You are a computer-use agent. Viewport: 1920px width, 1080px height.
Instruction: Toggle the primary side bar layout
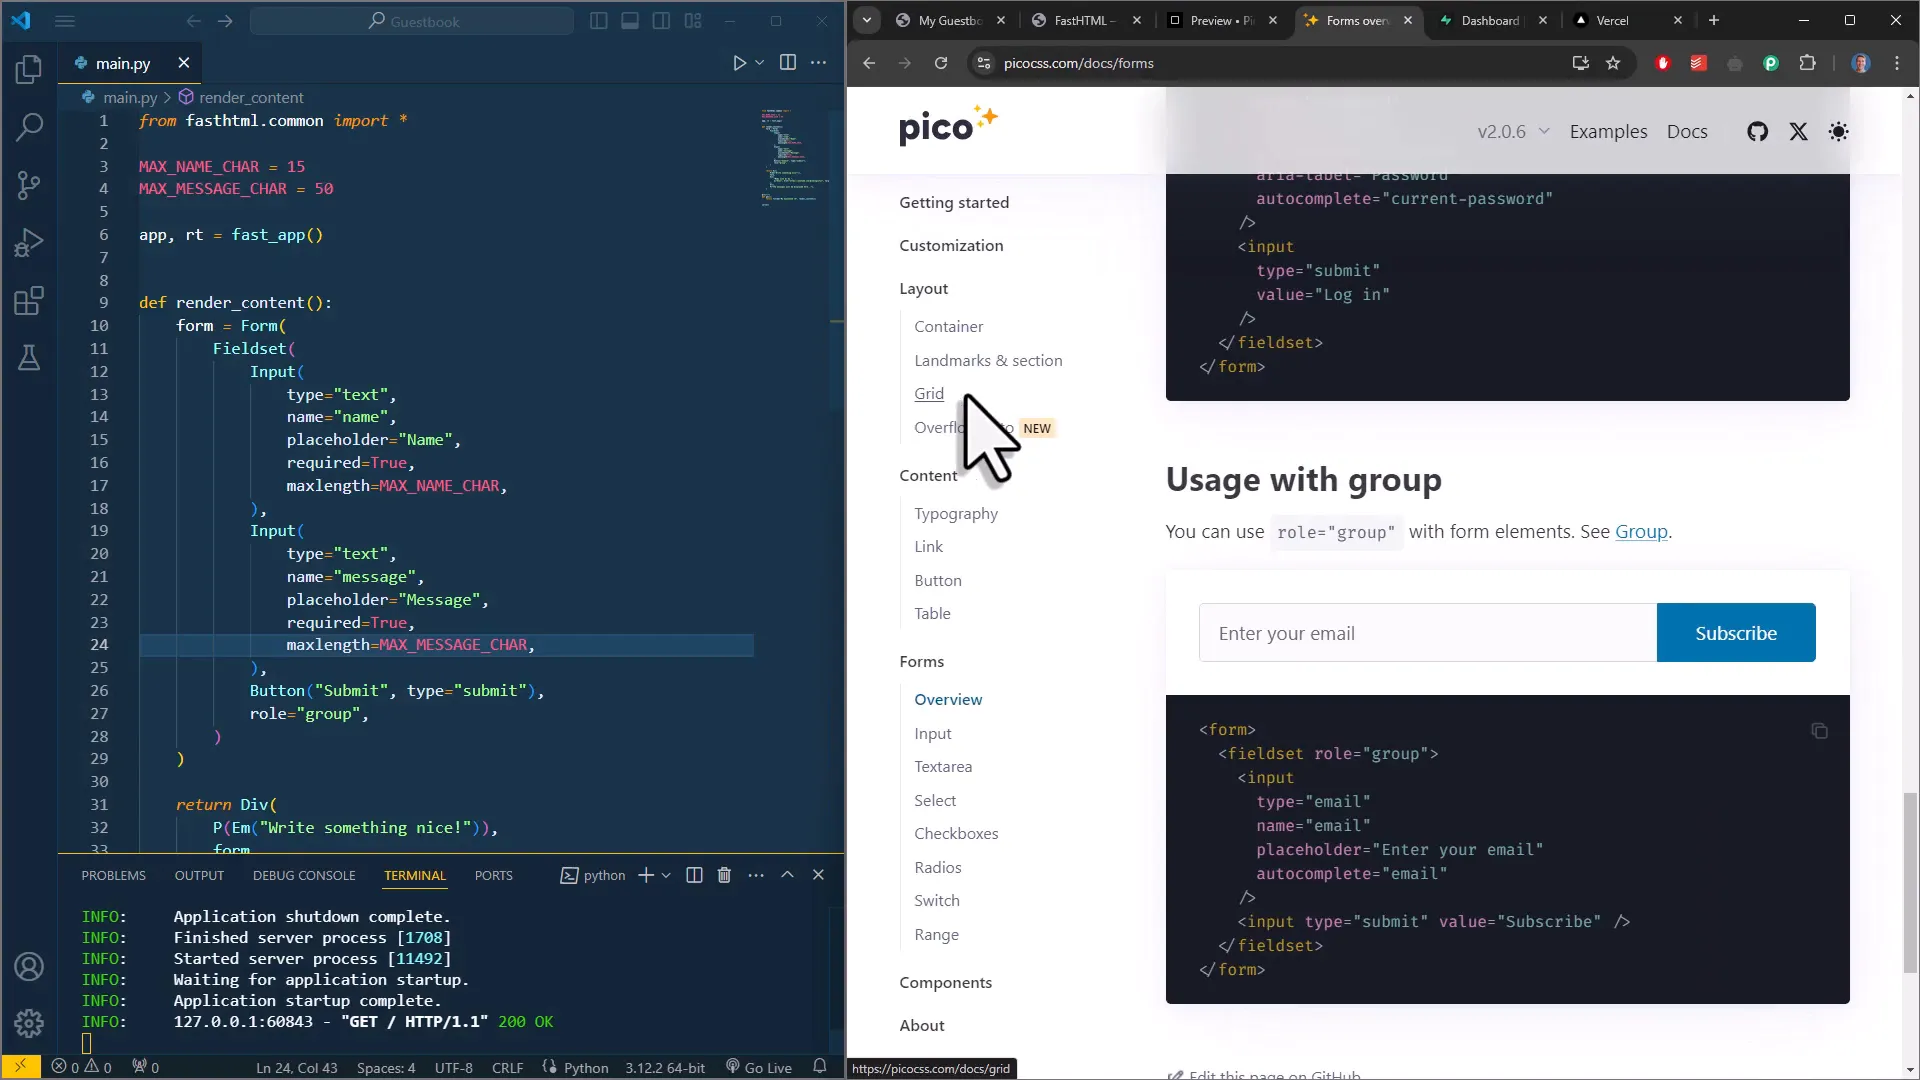click(x=599, y=21)
